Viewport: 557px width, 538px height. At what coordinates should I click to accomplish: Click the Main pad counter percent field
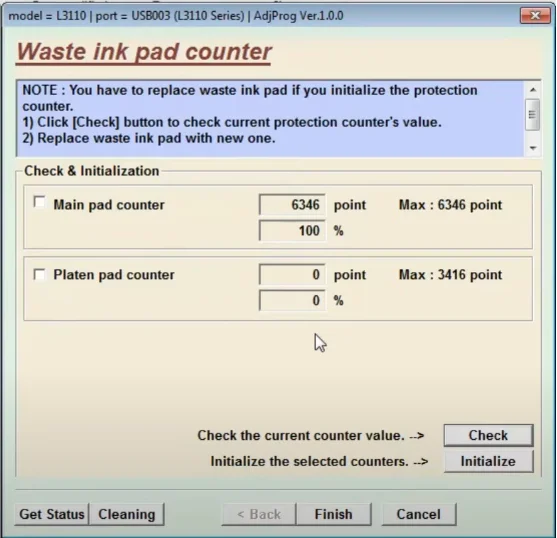click(x=292, y=231)
